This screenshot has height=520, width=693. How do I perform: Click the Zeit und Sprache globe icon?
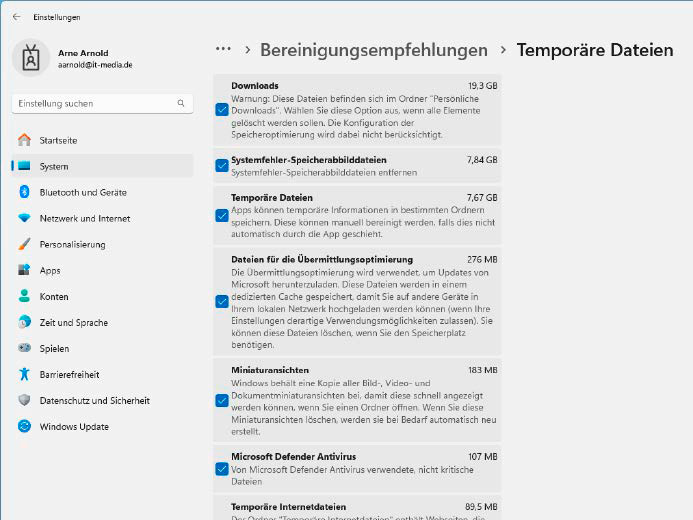[x=24, y=322]
